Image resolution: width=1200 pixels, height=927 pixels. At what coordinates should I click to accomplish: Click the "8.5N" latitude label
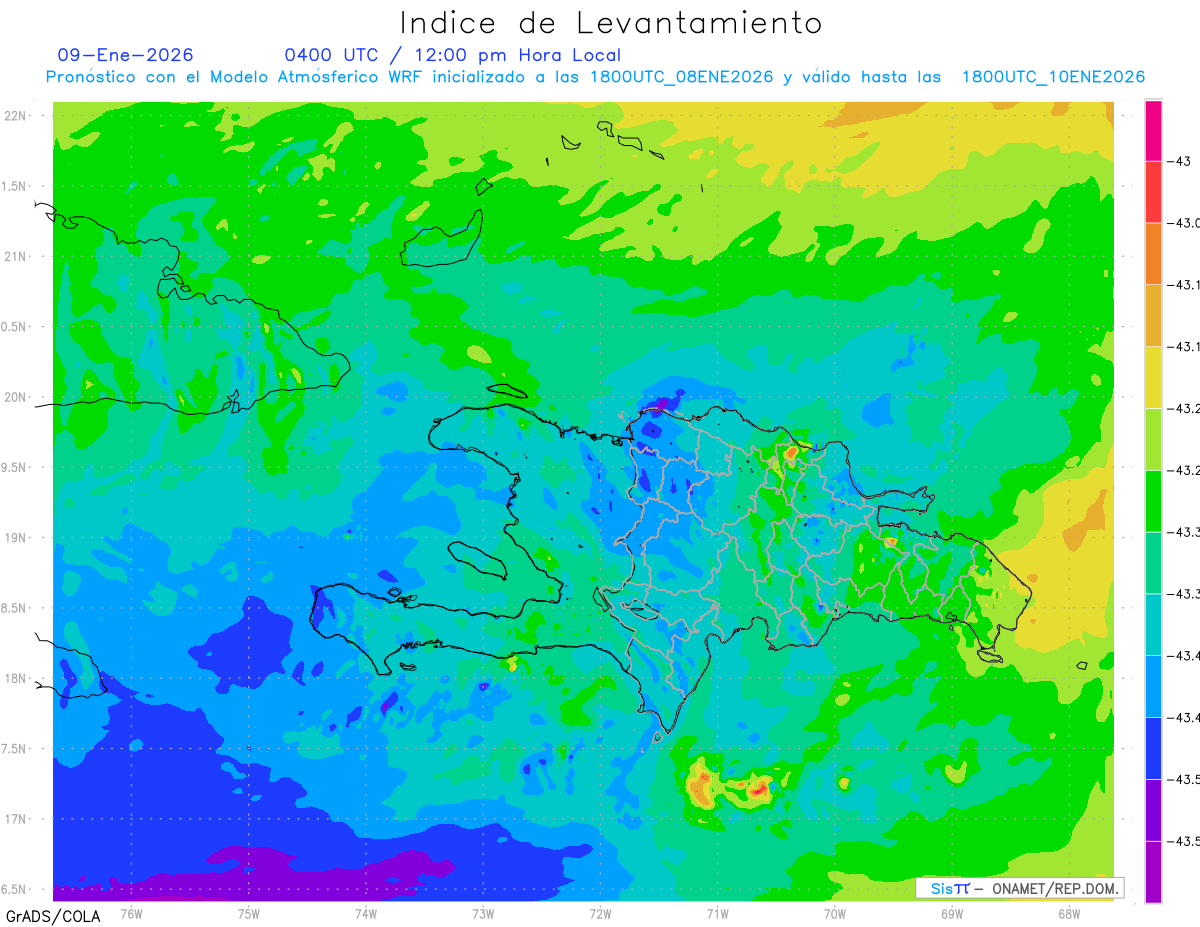tap(15, 608)
